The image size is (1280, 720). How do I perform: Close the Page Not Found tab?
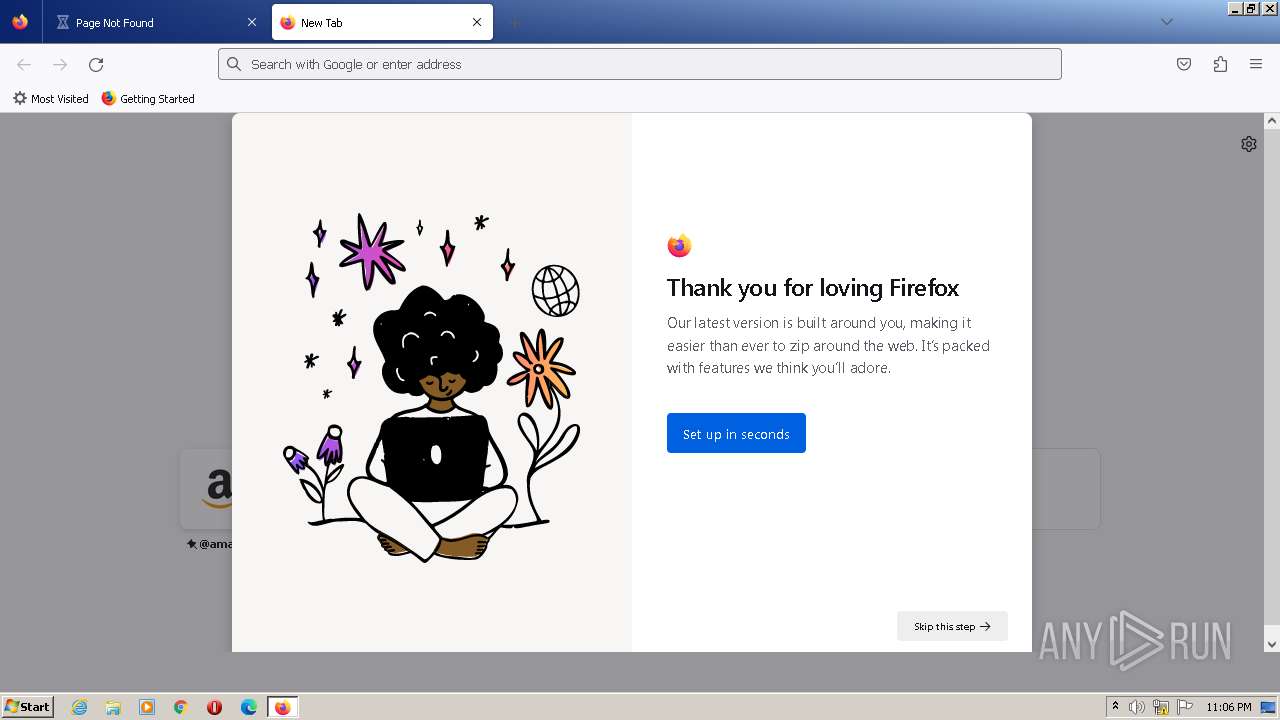click(252, 22)
